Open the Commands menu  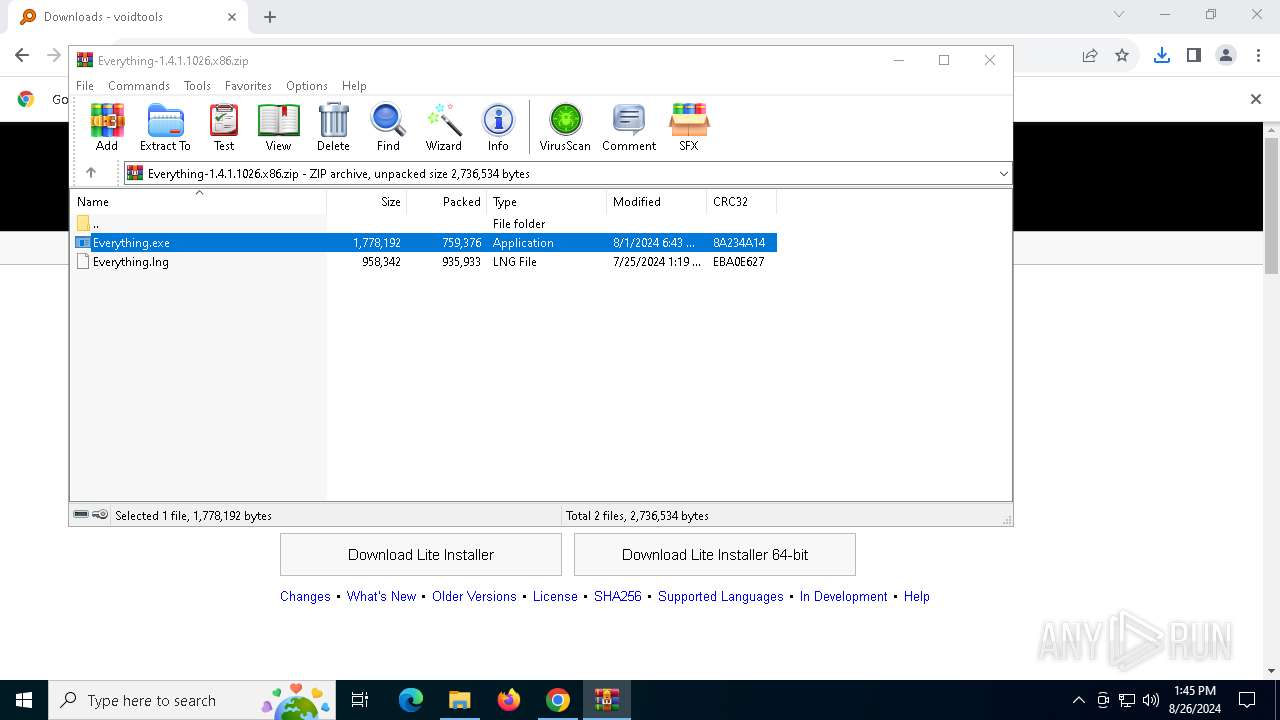139,86
